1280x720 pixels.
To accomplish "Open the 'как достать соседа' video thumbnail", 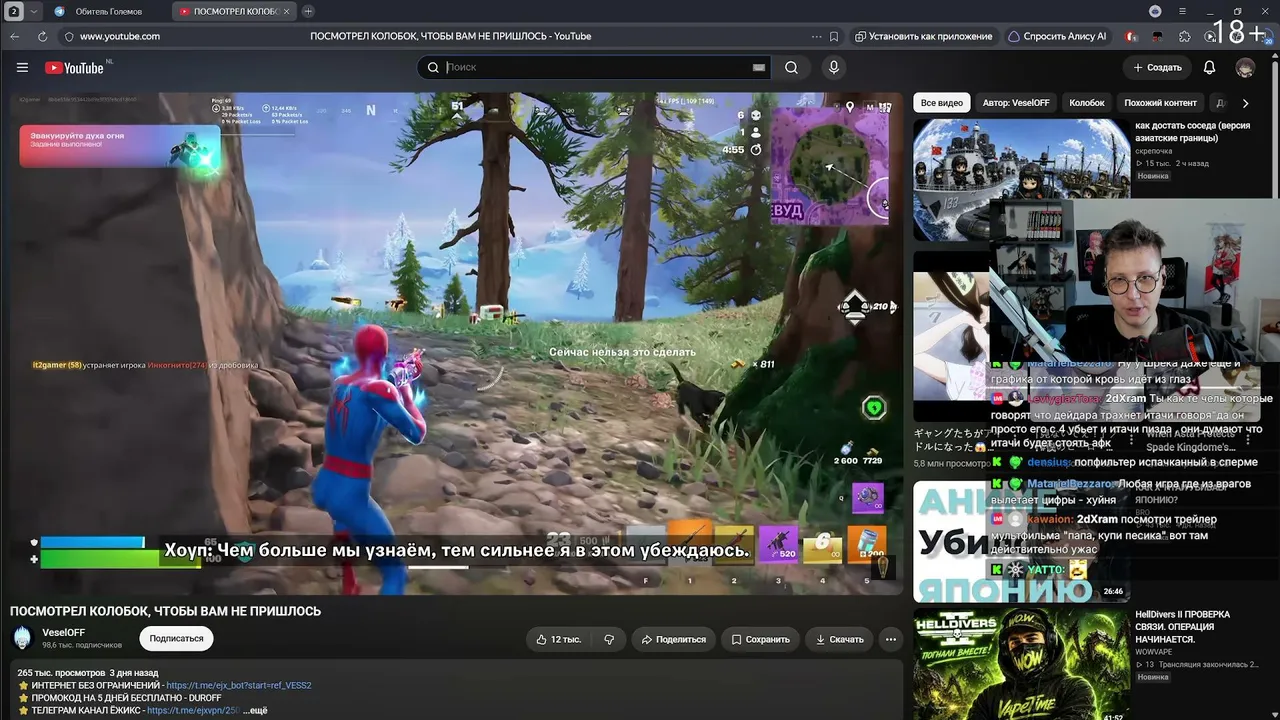I will pos(1021,180).
